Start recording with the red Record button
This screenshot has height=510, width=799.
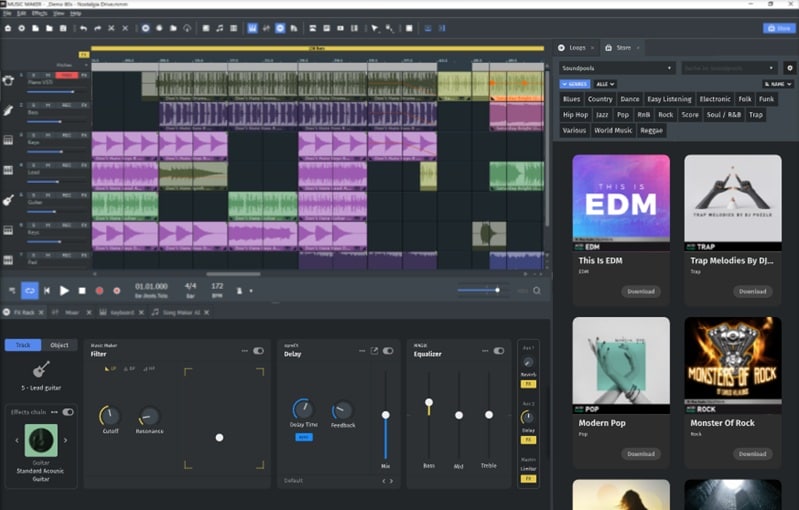click(x=99, y=291)
